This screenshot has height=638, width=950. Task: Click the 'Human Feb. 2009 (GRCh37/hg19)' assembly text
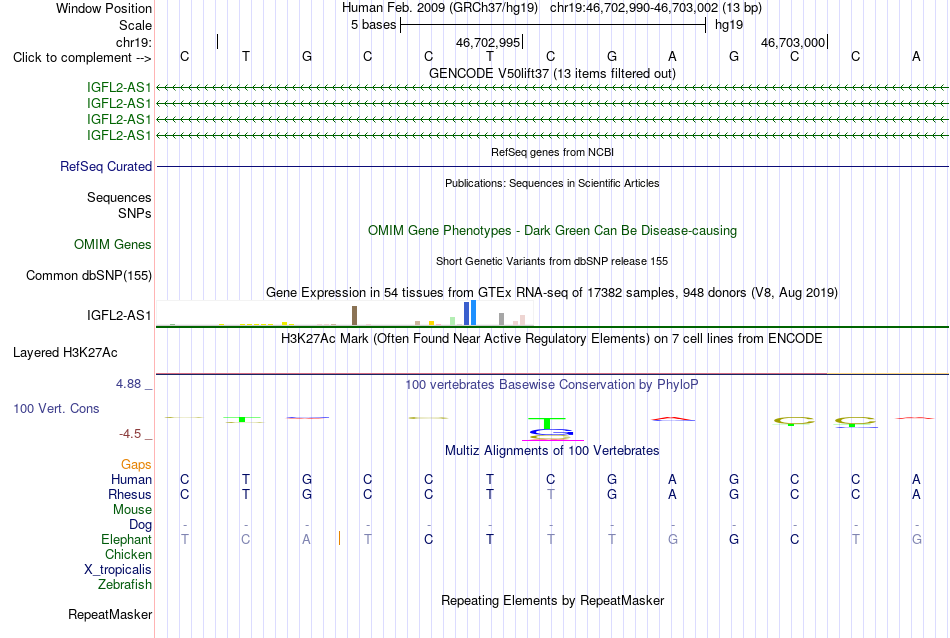click(440, 8)
